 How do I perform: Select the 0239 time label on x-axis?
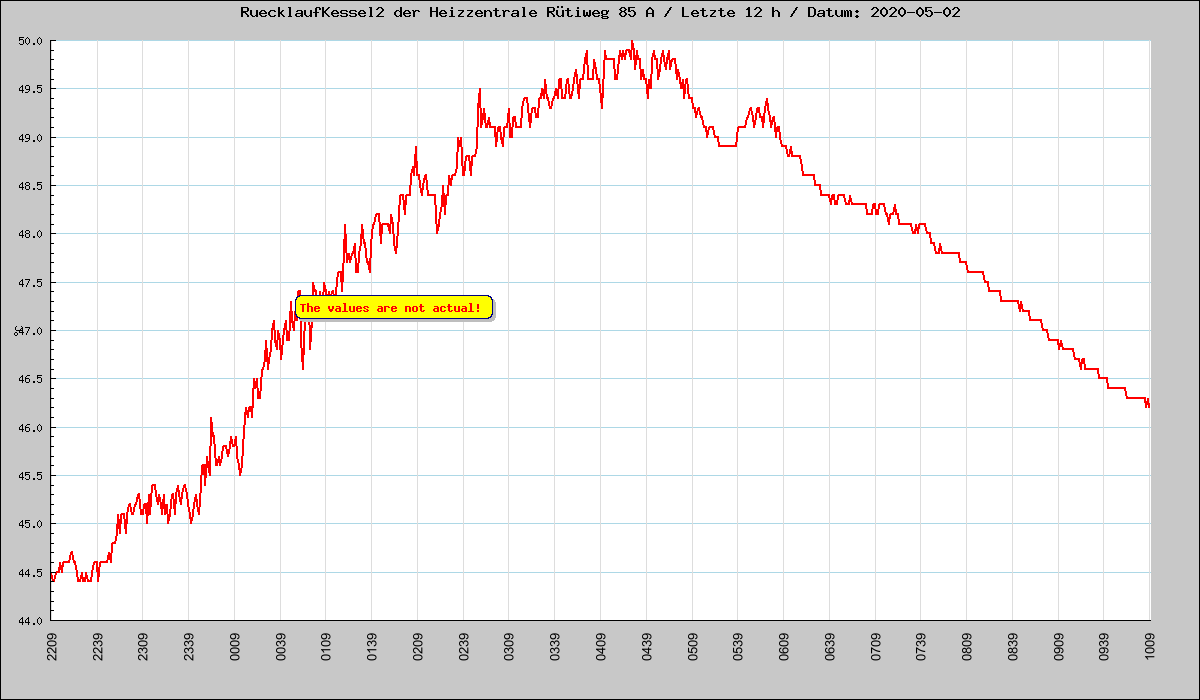(463, 645)
